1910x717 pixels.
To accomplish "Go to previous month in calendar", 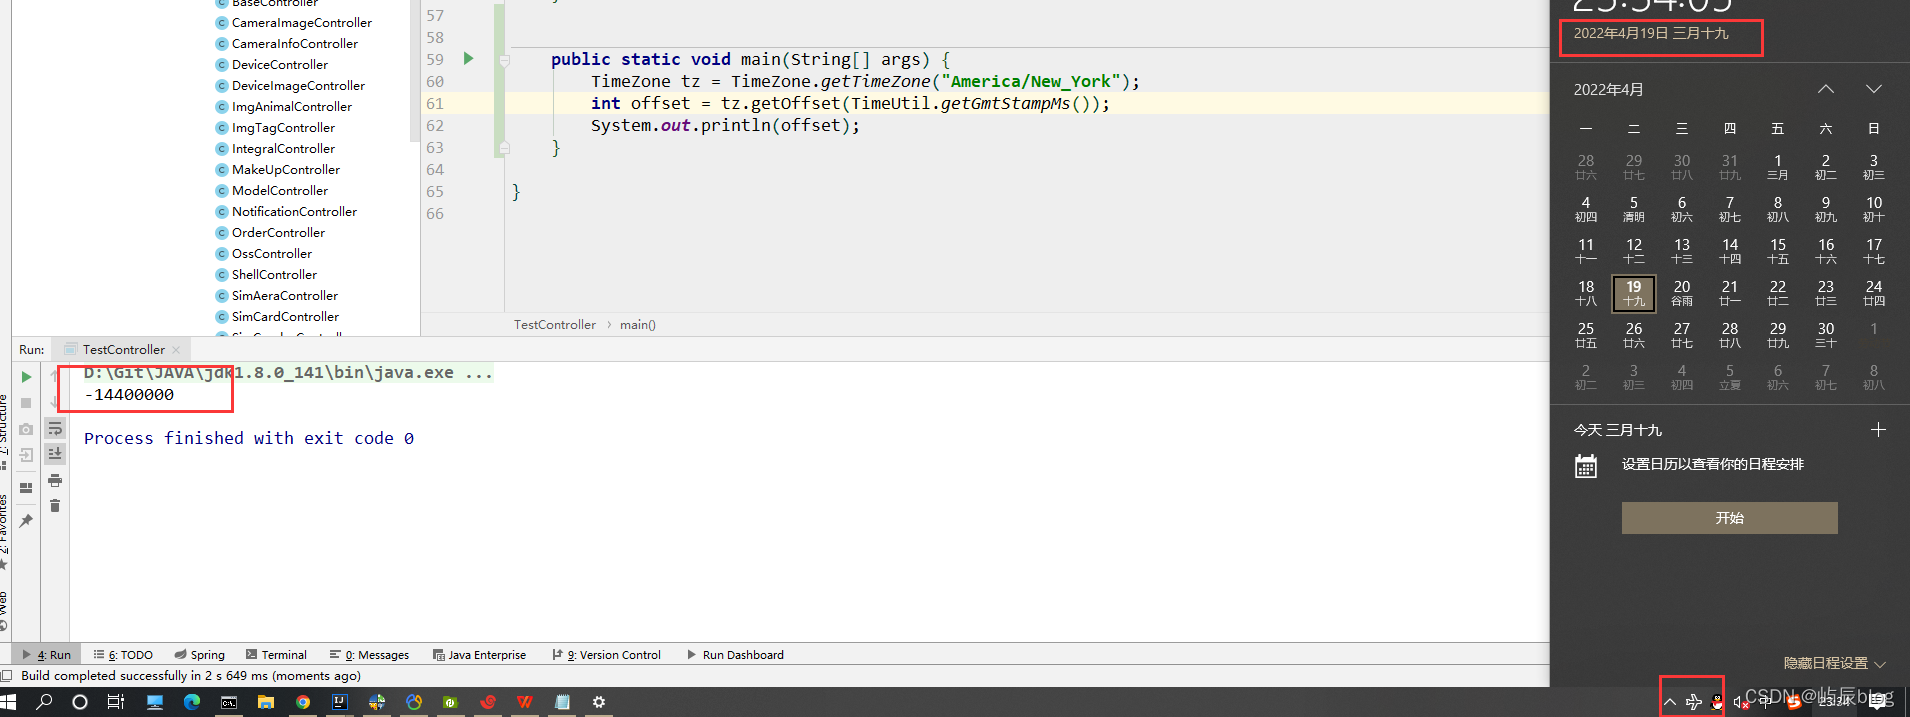I will [1826, 89].
